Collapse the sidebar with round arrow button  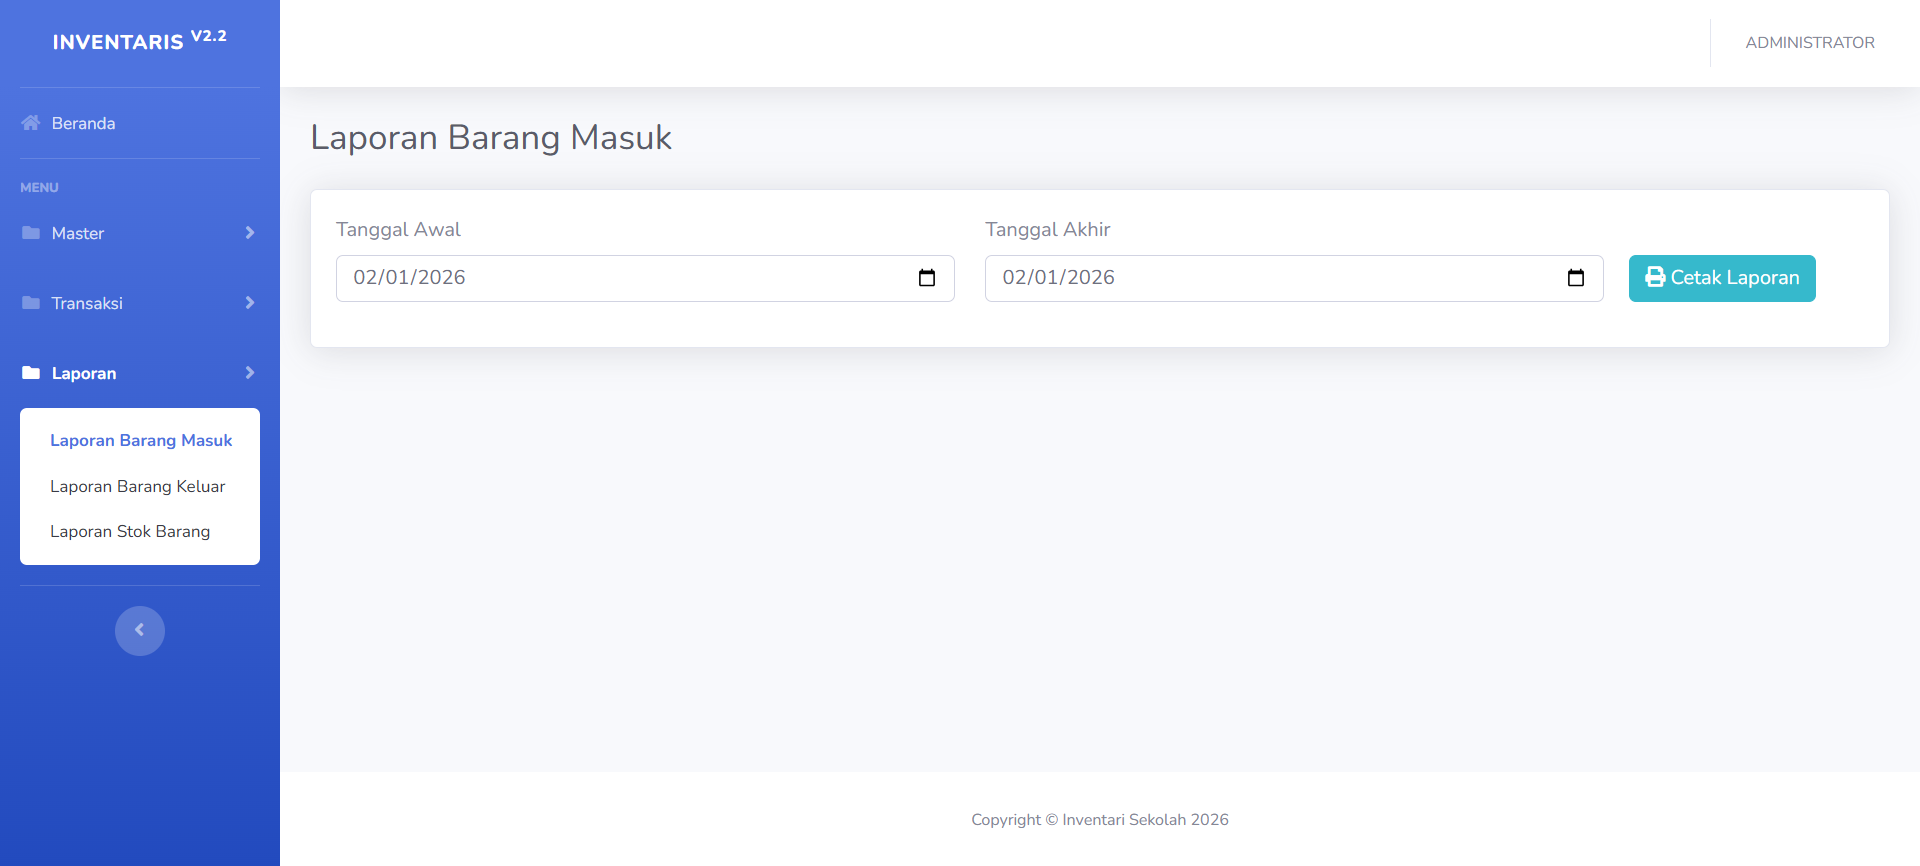(x=140, y=630)
